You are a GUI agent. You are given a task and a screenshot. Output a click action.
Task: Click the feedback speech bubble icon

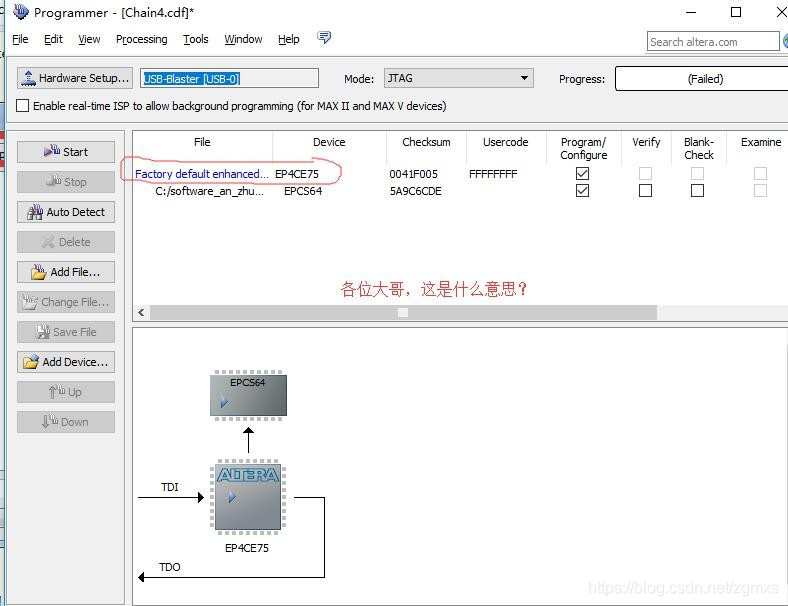tap(324, 37)
